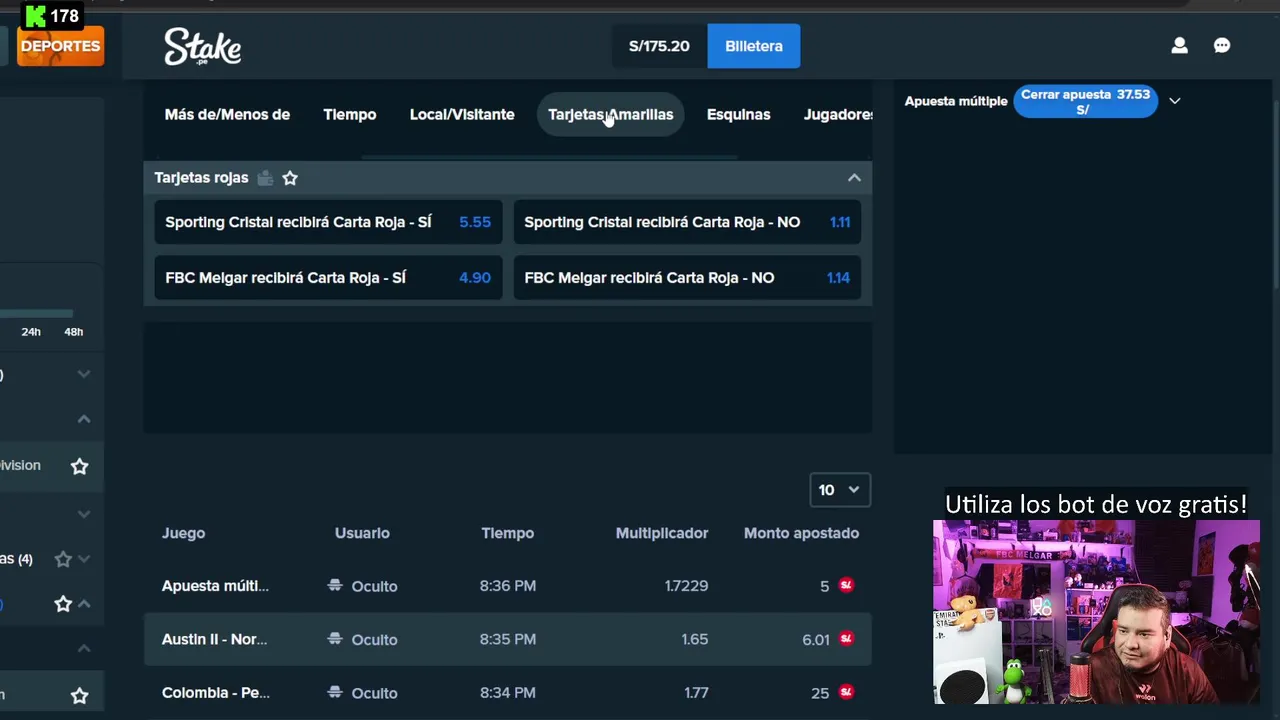Select the 48h time filter

74,332
